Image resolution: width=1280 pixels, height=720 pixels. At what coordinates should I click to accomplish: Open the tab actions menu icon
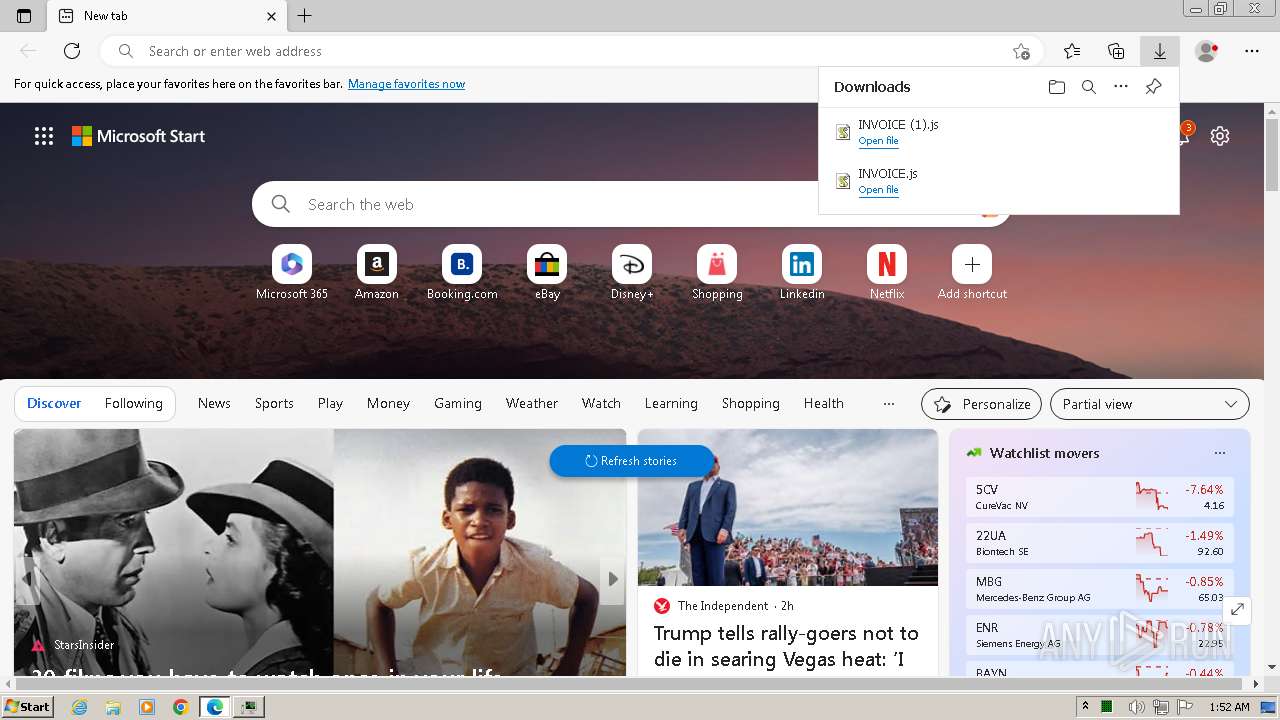[x=24, y=15]
